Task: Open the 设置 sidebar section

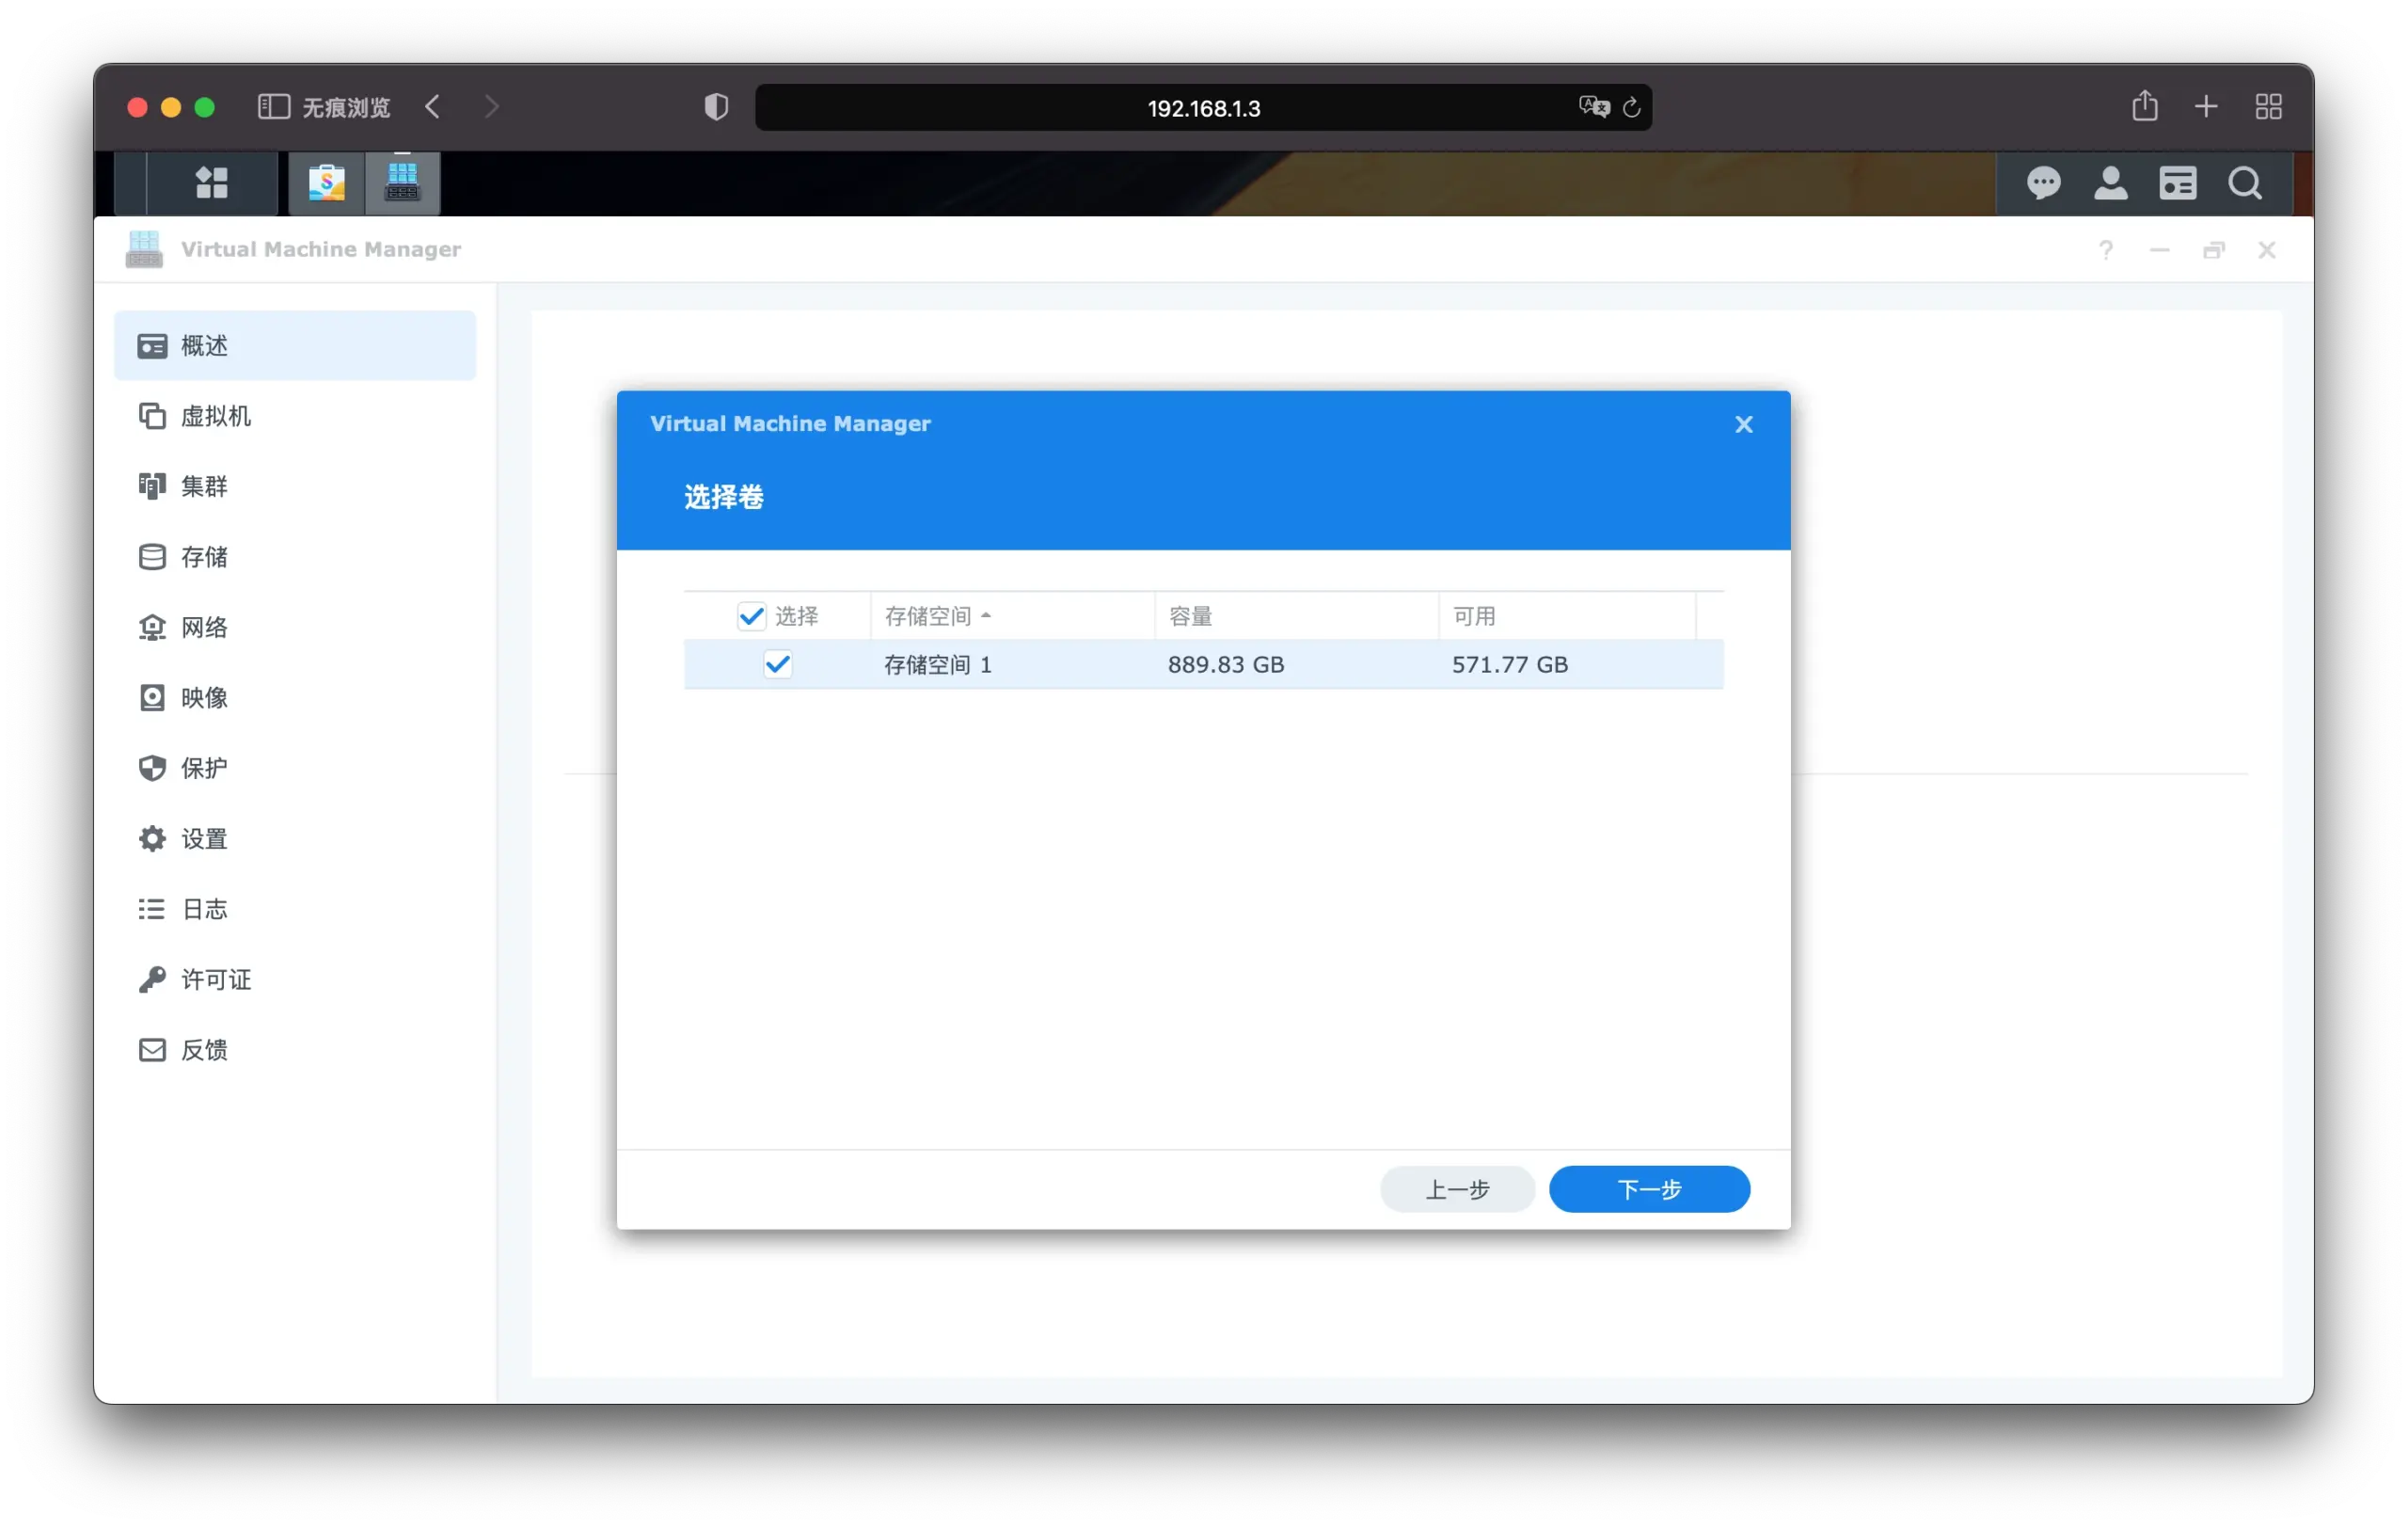Action: [295, 839]
